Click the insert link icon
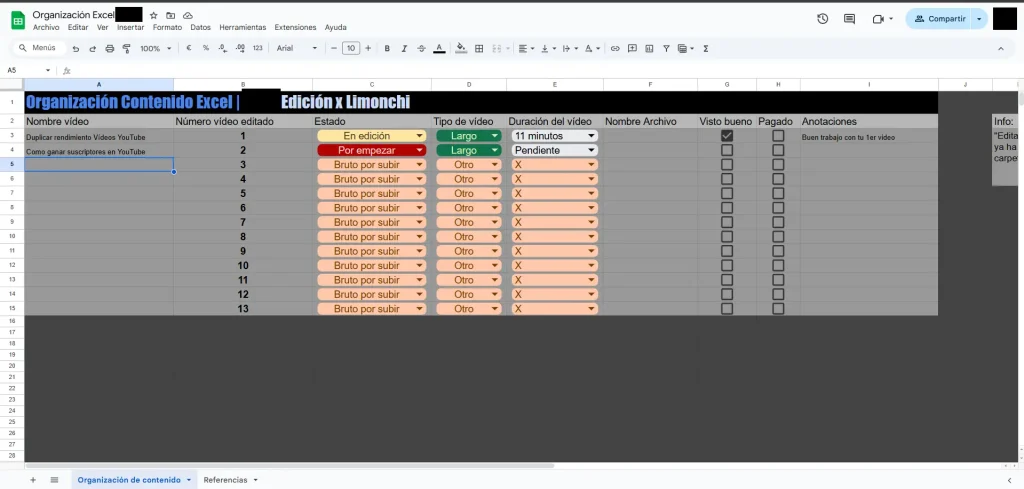The width and height of the screenshot is (1024, 489). (x=615, y=48)
